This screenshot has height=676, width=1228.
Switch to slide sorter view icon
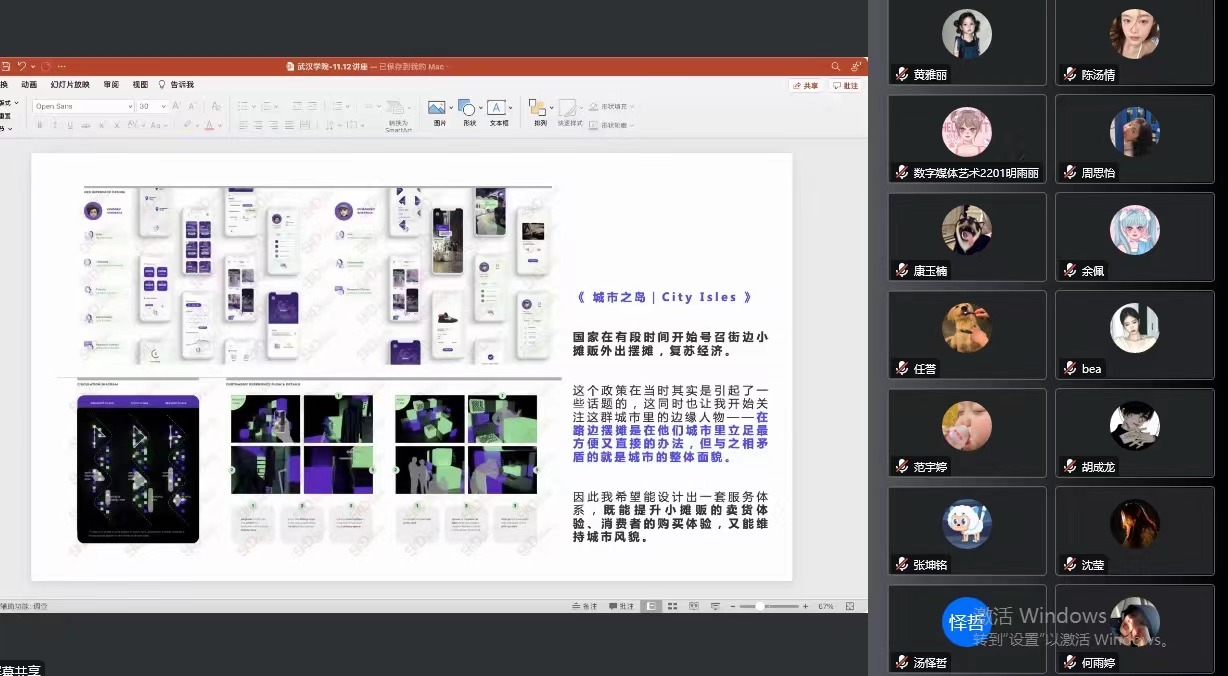pos(670,606)
